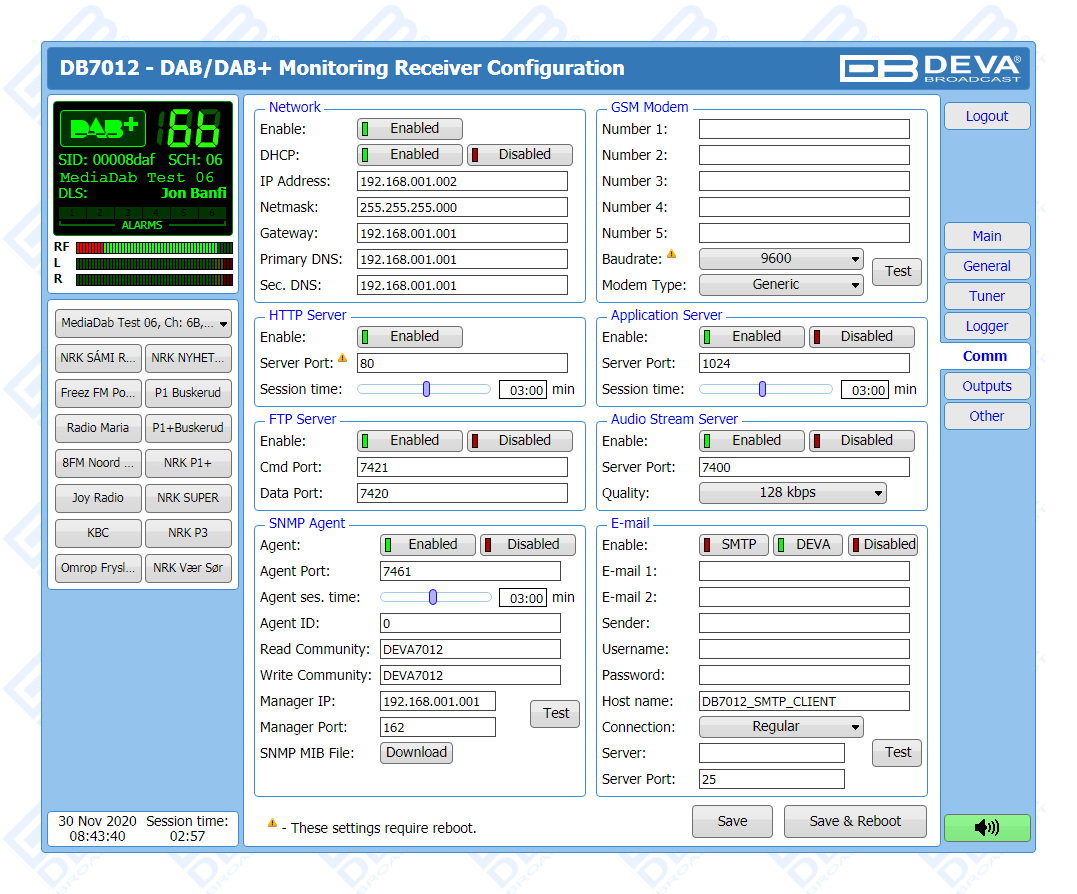This screenshot has height=894, width=1077.
Task: Click the RF signal level meter
Action: (154, 247)
